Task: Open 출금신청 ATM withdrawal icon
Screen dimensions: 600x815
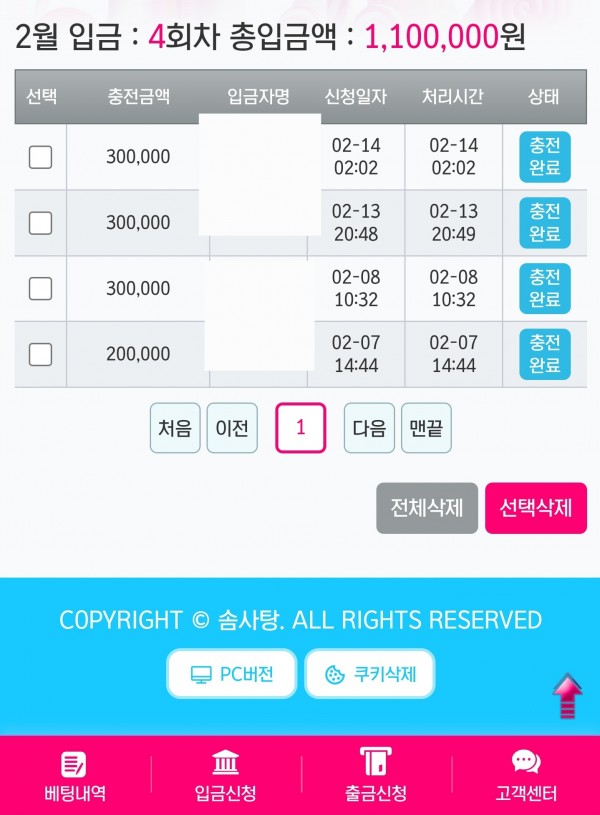Action: [375, 761]
